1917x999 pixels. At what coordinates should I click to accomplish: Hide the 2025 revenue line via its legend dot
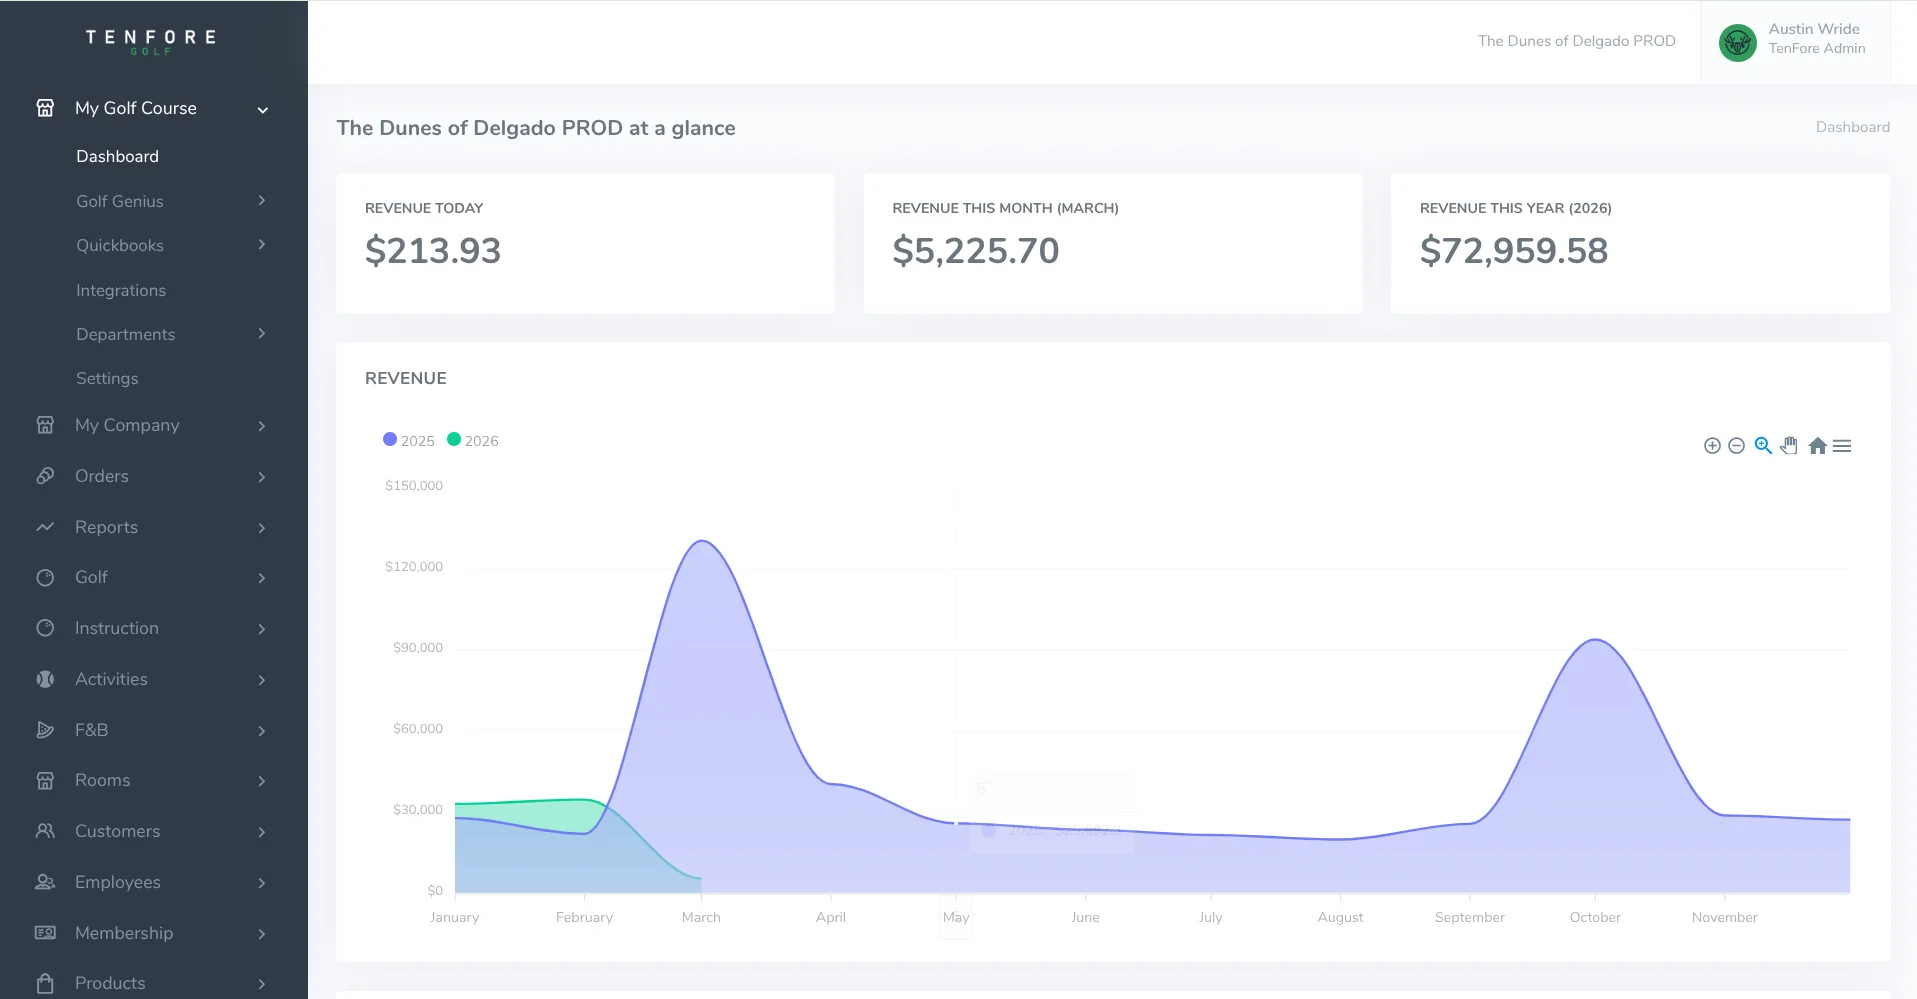click(389, 439)
